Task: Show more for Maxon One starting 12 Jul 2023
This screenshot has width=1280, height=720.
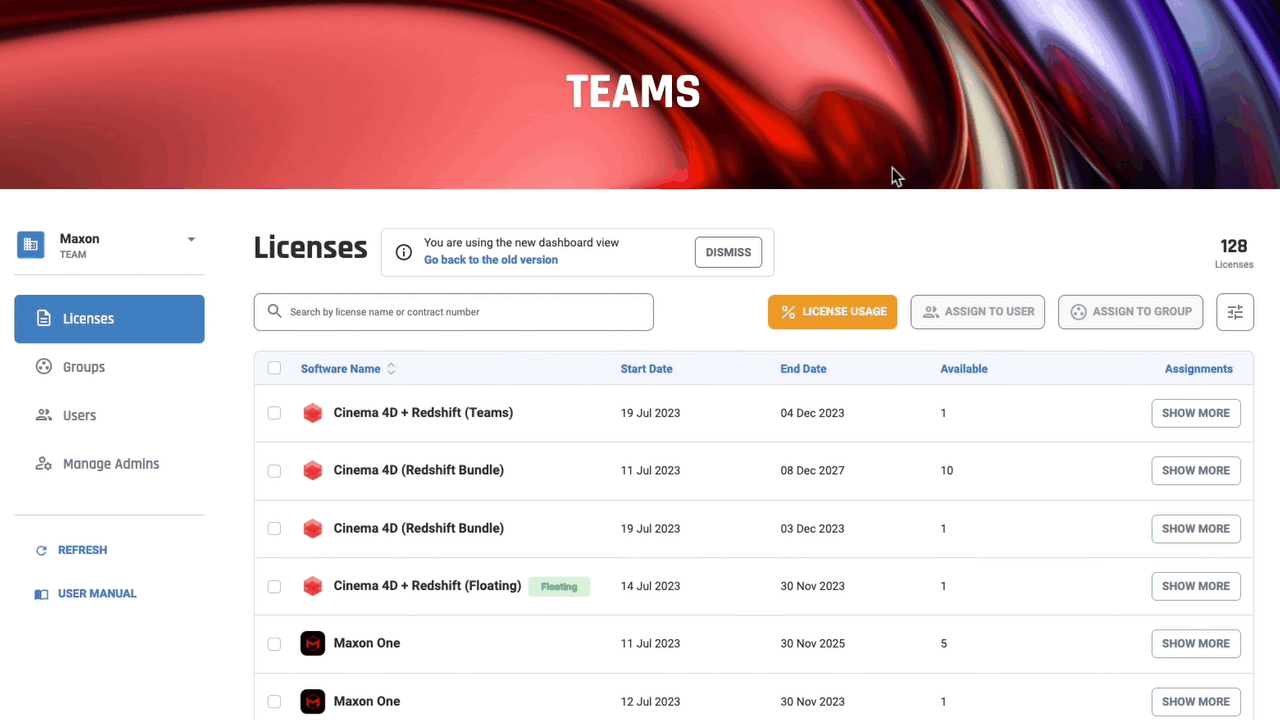Action: 1196,702
